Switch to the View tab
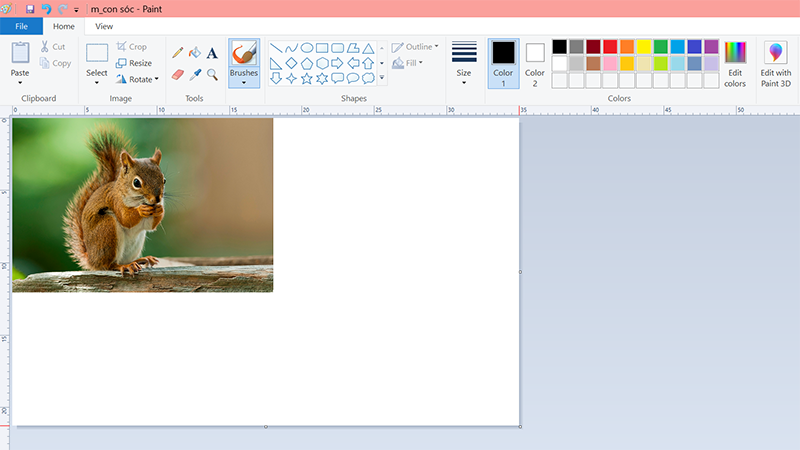 104,26
